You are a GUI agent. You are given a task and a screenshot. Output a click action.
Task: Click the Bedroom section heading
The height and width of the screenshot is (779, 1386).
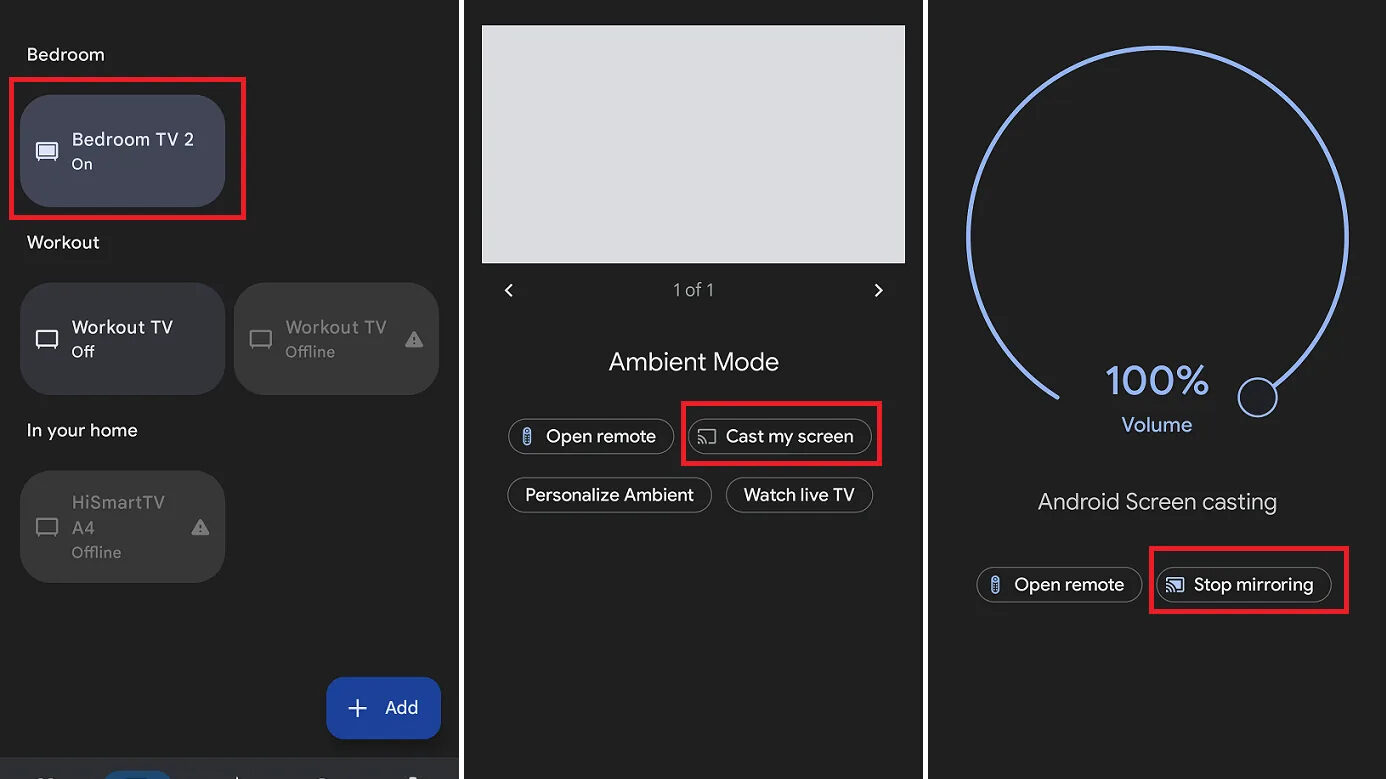65,54
